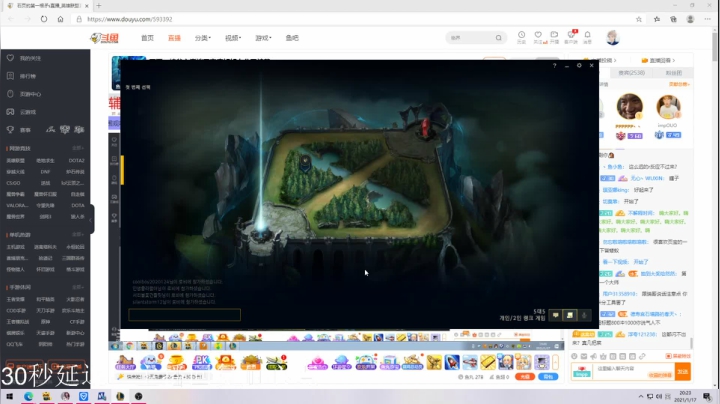
Task: Click the League client notes icon
Action: click(570, 315)
